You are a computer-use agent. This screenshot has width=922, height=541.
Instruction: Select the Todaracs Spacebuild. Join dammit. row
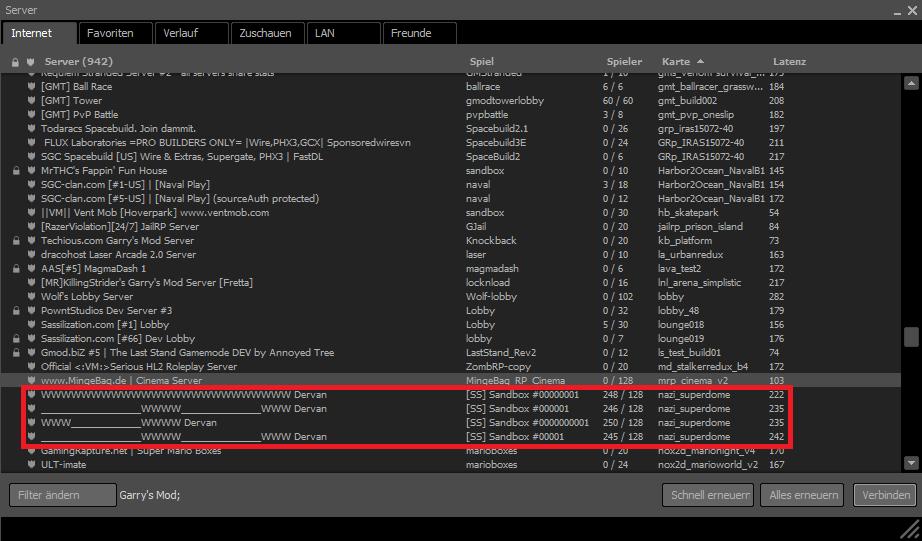point(450,128)
